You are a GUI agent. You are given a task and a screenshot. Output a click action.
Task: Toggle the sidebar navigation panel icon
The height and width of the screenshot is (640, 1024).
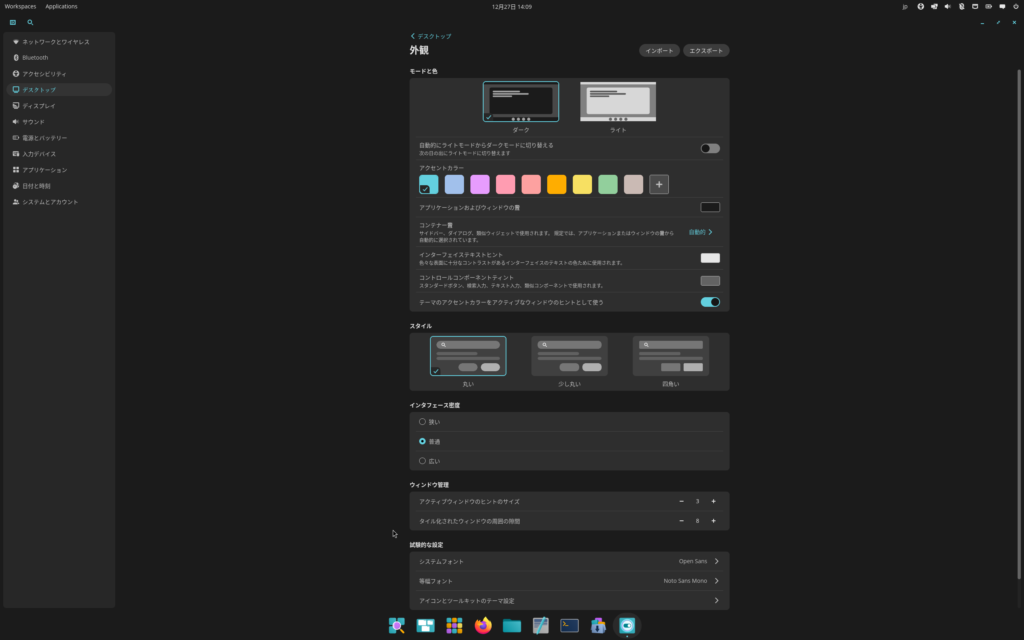pos(13,22)
